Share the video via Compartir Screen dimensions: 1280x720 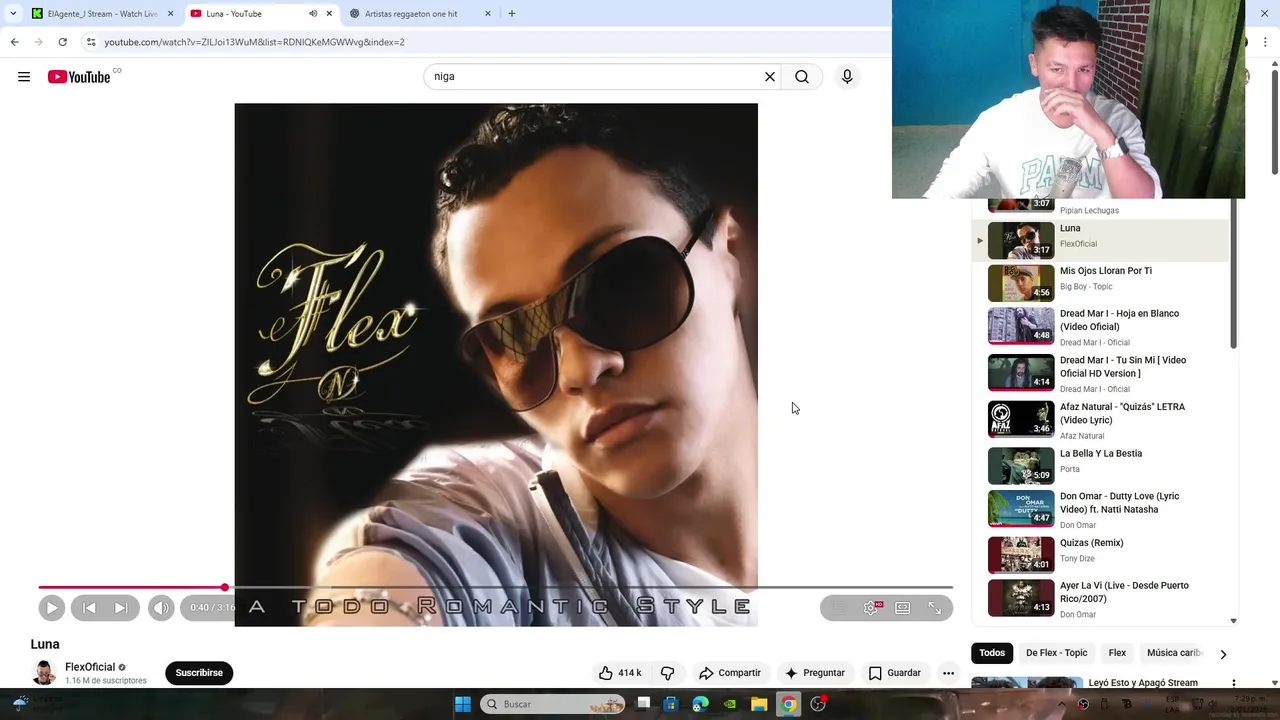[730, 673]
